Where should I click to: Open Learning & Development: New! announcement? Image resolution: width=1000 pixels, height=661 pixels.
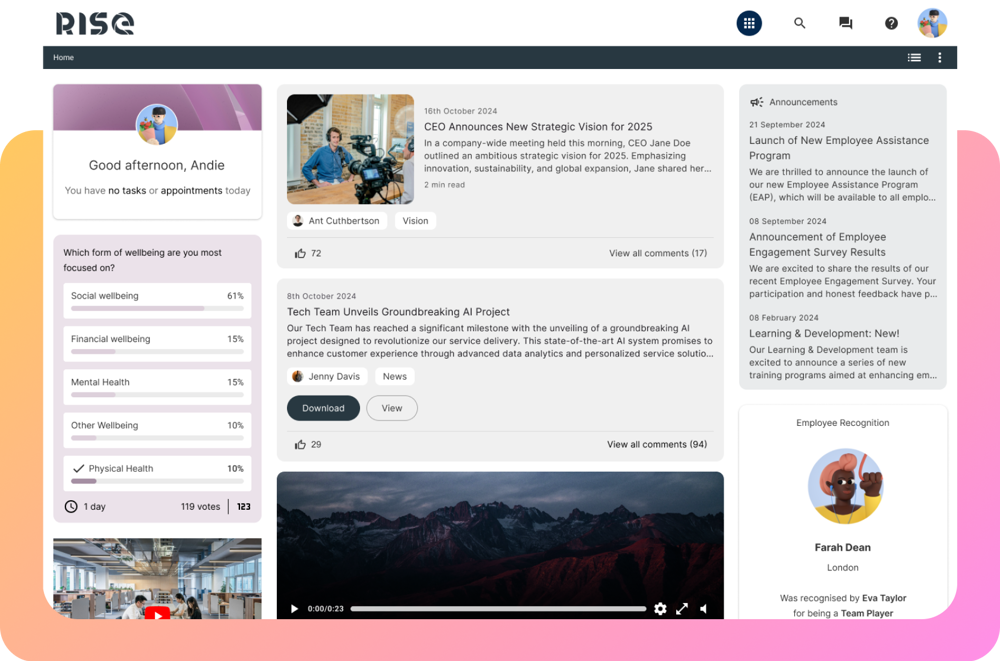pyautogui.click(x=824, y=334)
